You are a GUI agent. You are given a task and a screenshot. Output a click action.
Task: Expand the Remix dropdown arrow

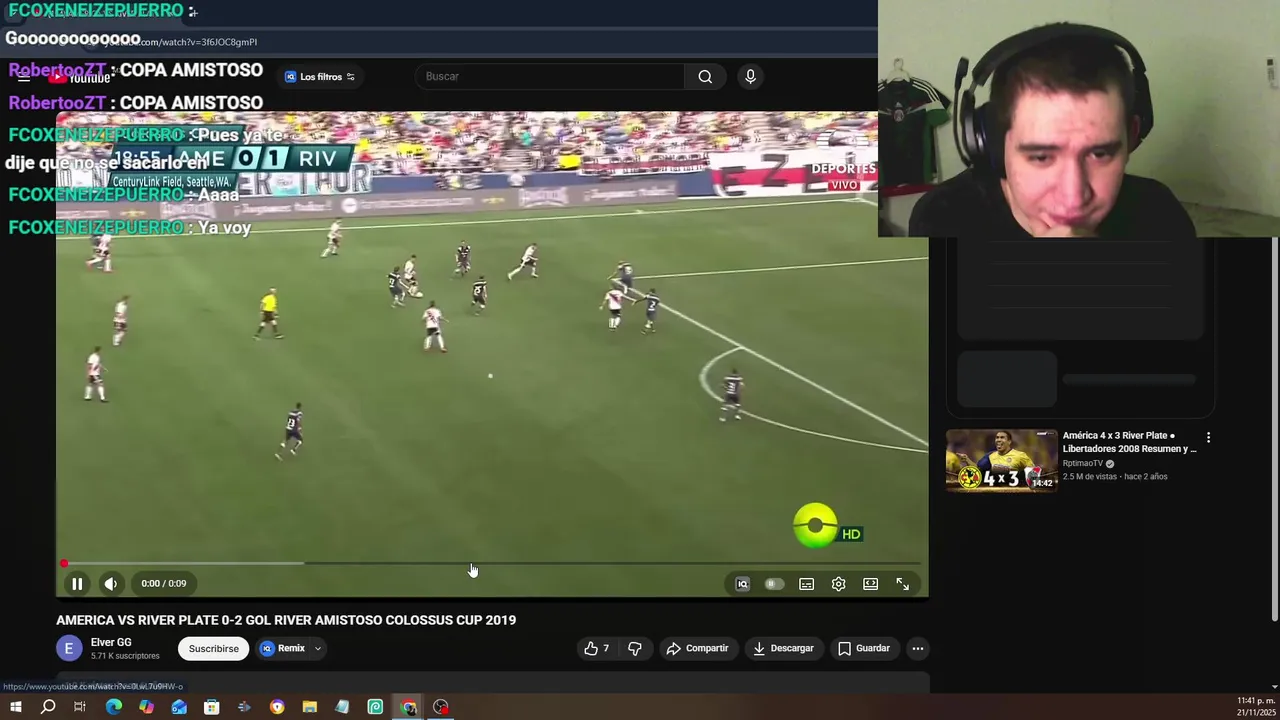318,649
